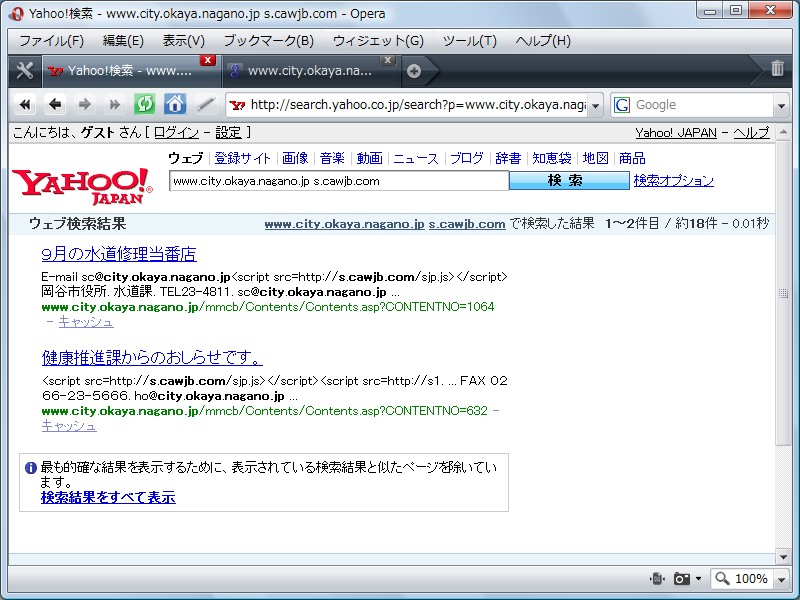
Task: Switch to the Yahoo!検索 tab
Action: (x=129, y=71)
